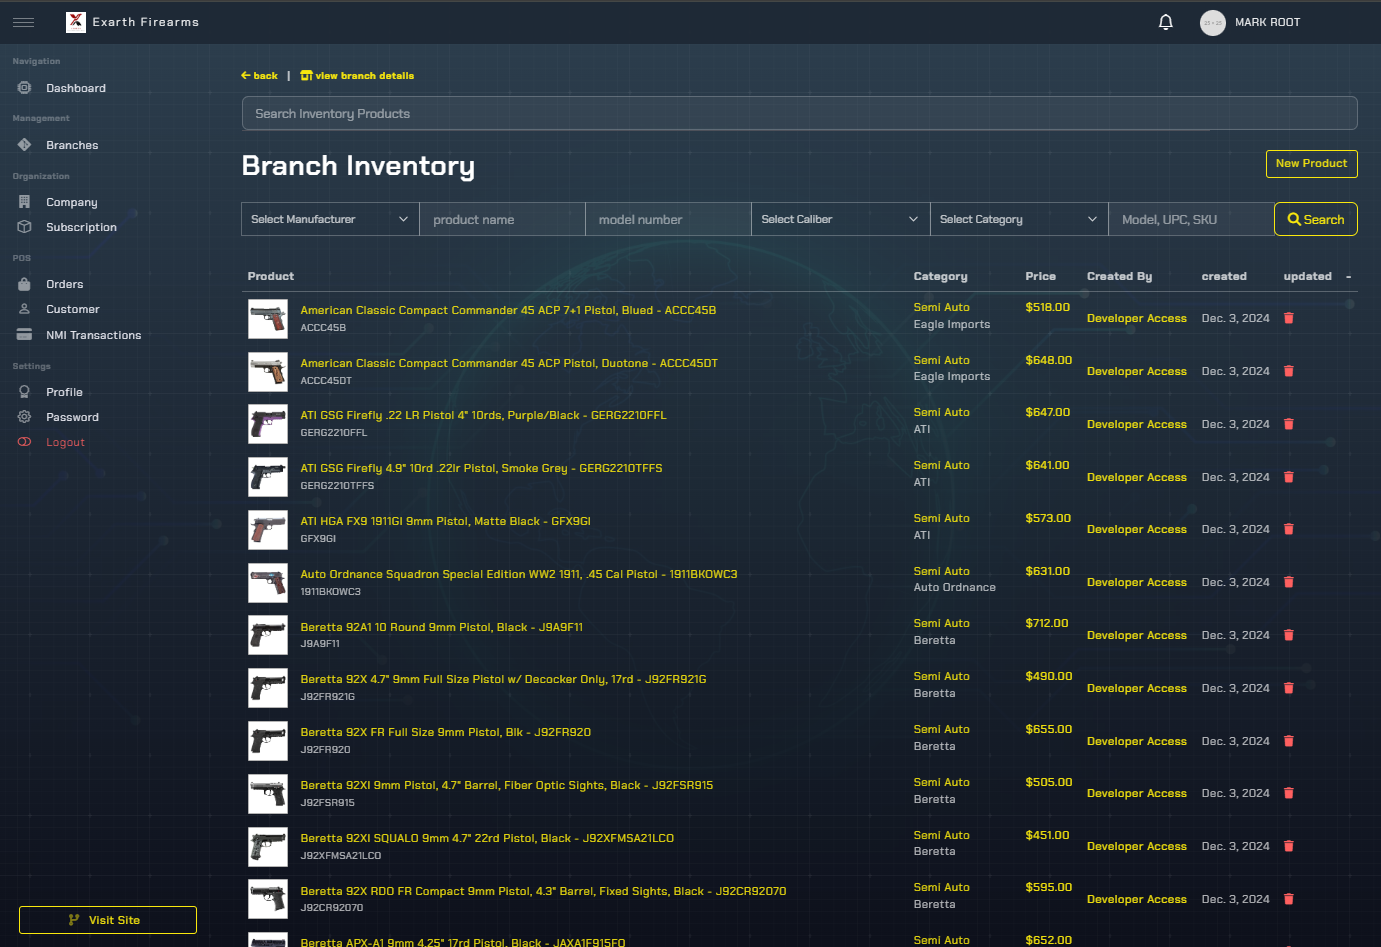Open the Select Manufacturer dropdown
This screenshot has width=1381, height=947.
[330, 219]
